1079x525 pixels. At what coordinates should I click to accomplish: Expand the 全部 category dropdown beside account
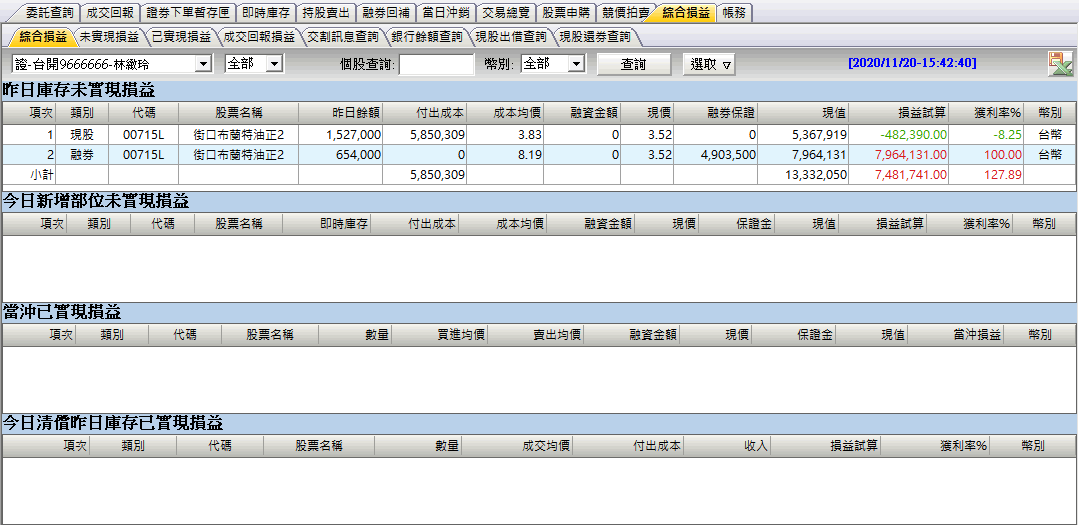tap(275, 64)
